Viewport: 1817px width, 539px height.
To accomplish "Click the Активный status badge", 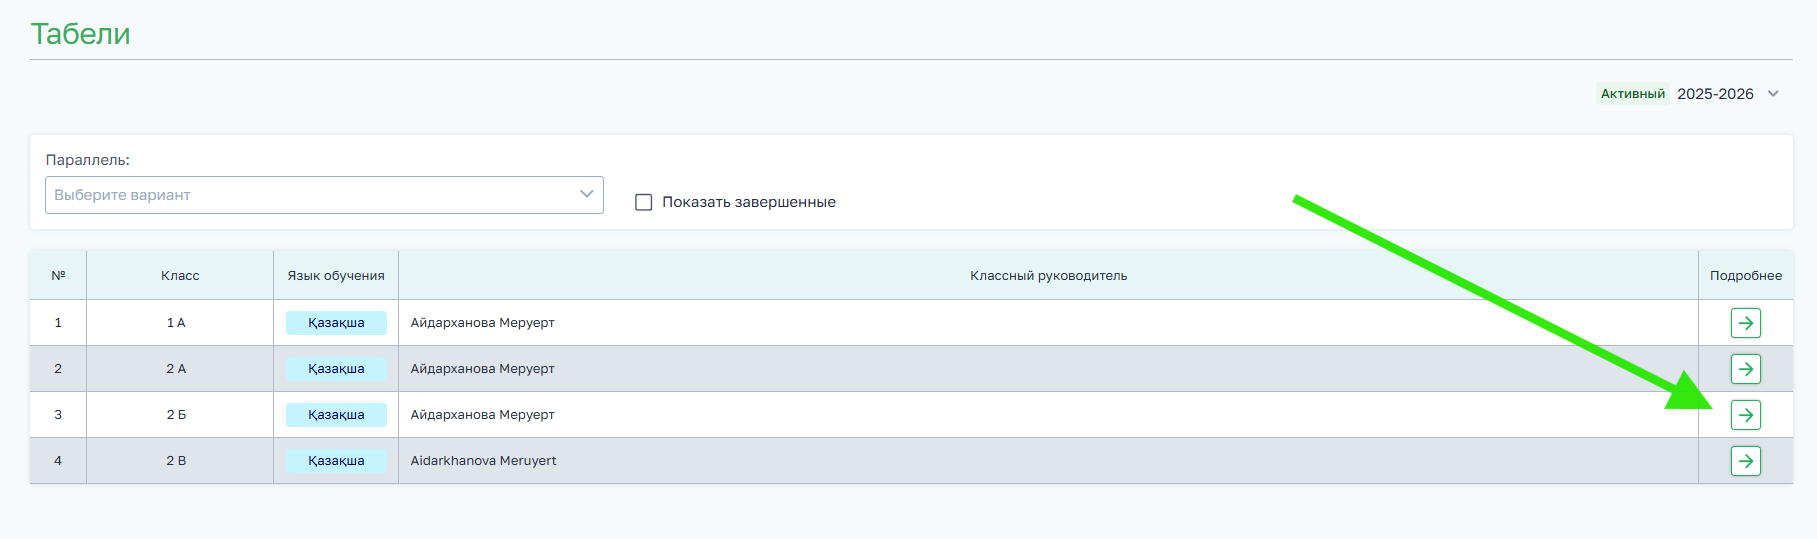I will tap(1632, 94).
